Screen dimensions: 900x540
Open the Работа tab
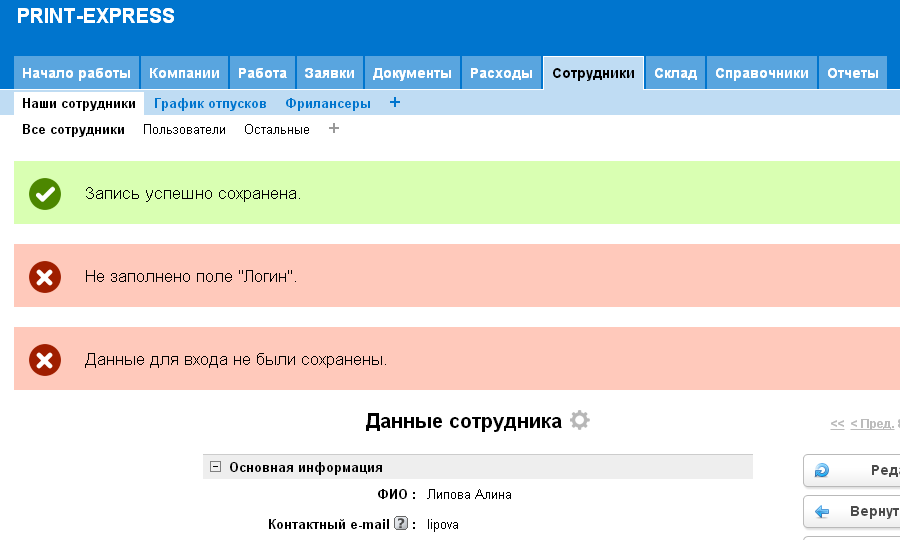coord(262,73)
